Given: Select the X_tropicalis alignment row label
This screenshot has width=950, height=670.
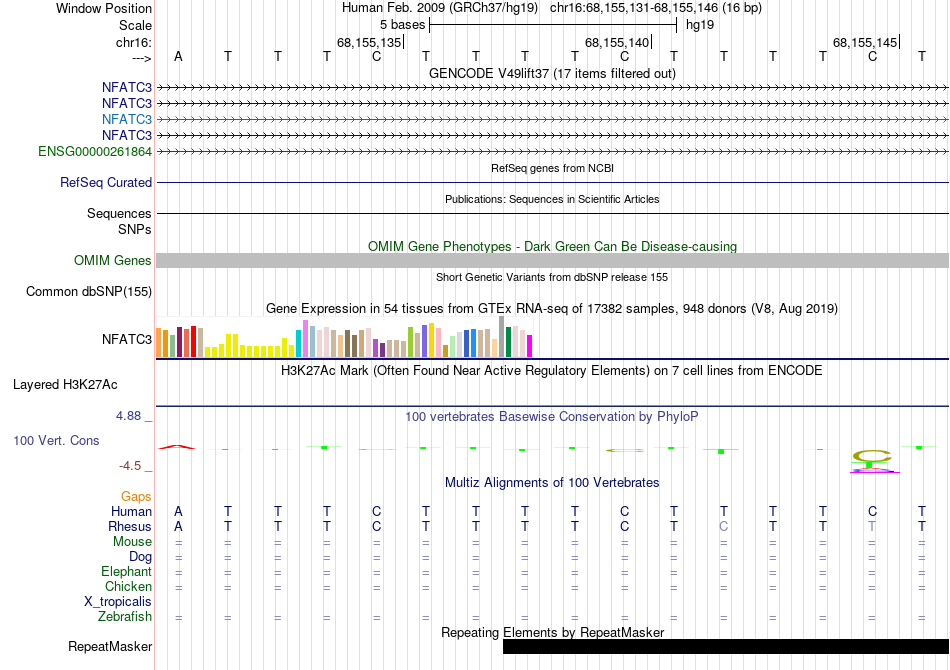Looking at the screenshot, I should point(118,602).
